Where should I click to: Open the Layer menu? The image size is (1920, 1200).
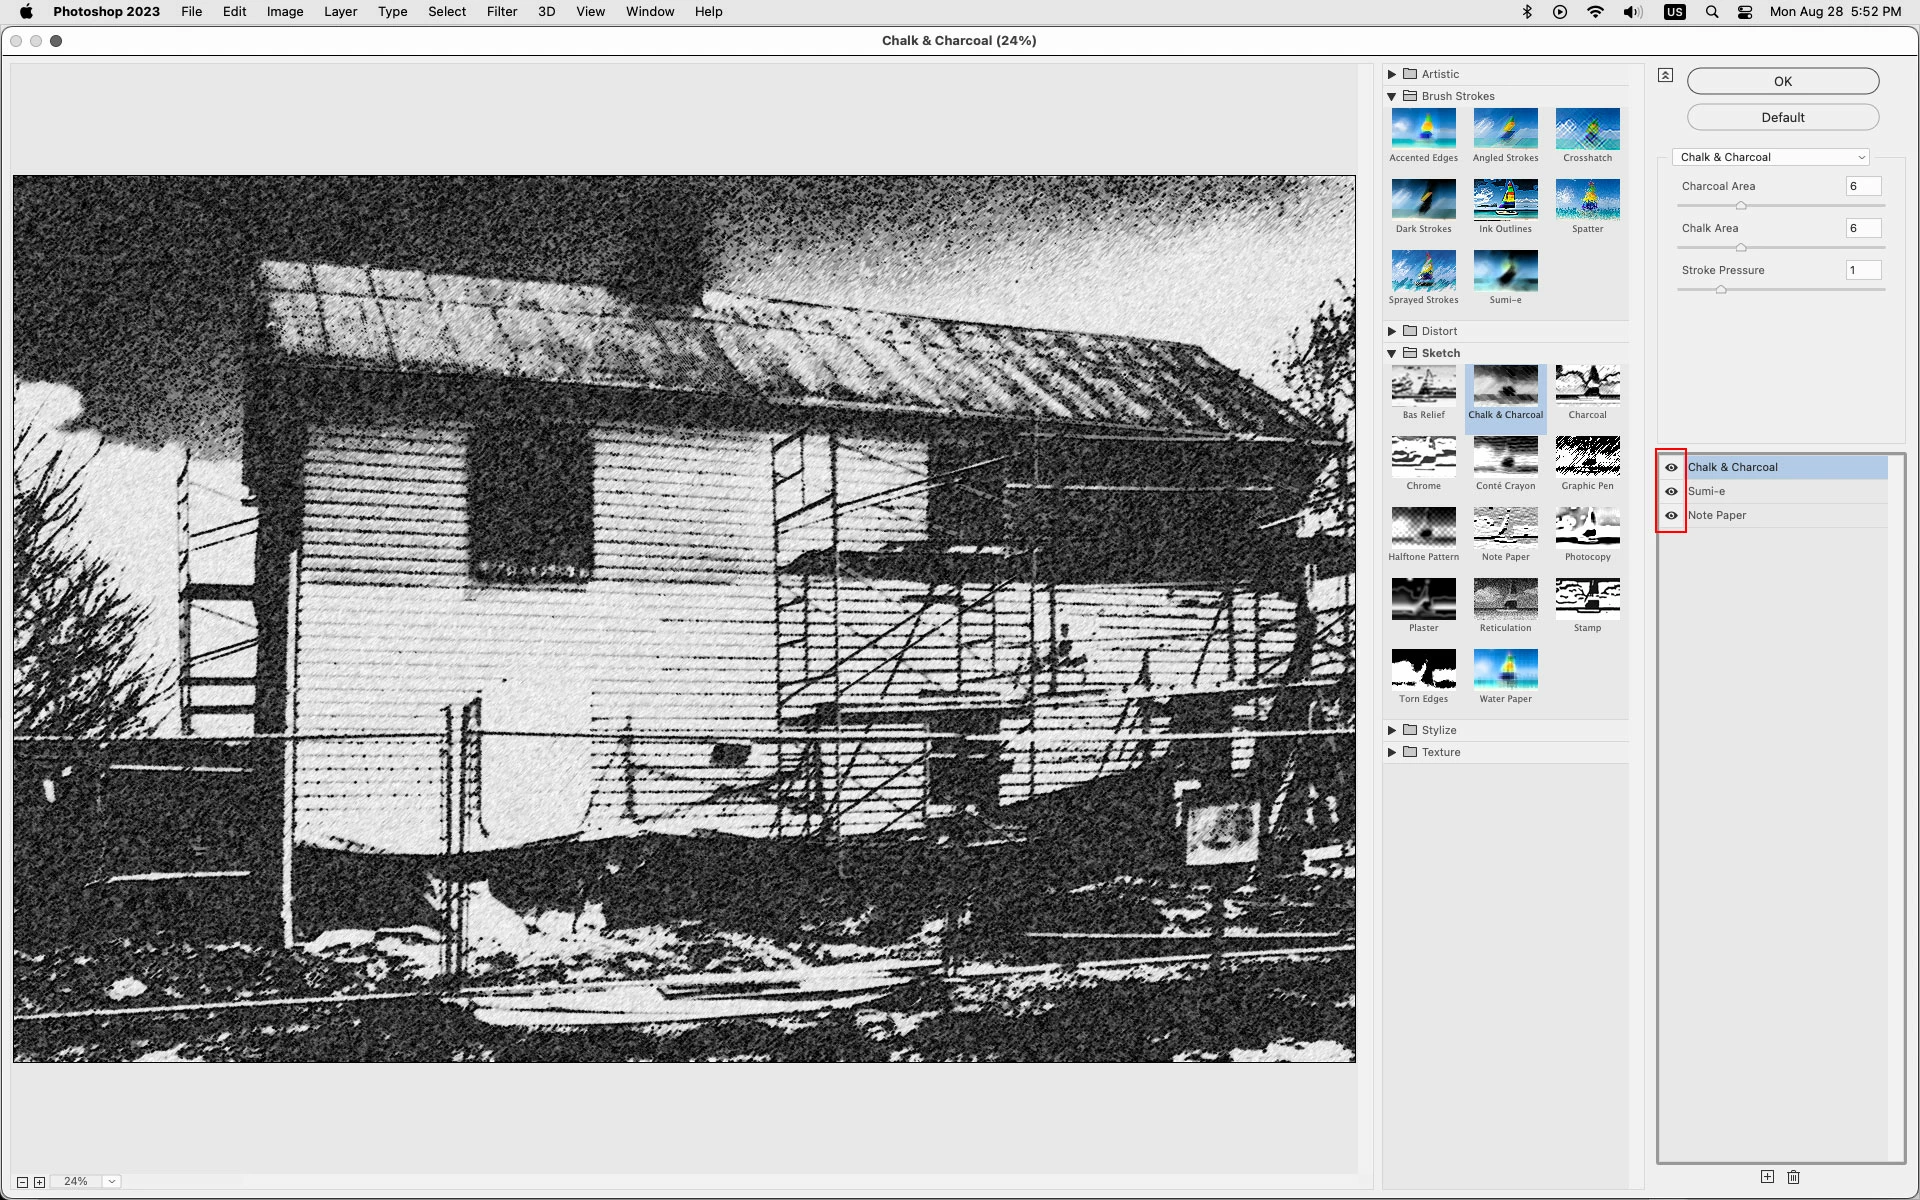340,12
